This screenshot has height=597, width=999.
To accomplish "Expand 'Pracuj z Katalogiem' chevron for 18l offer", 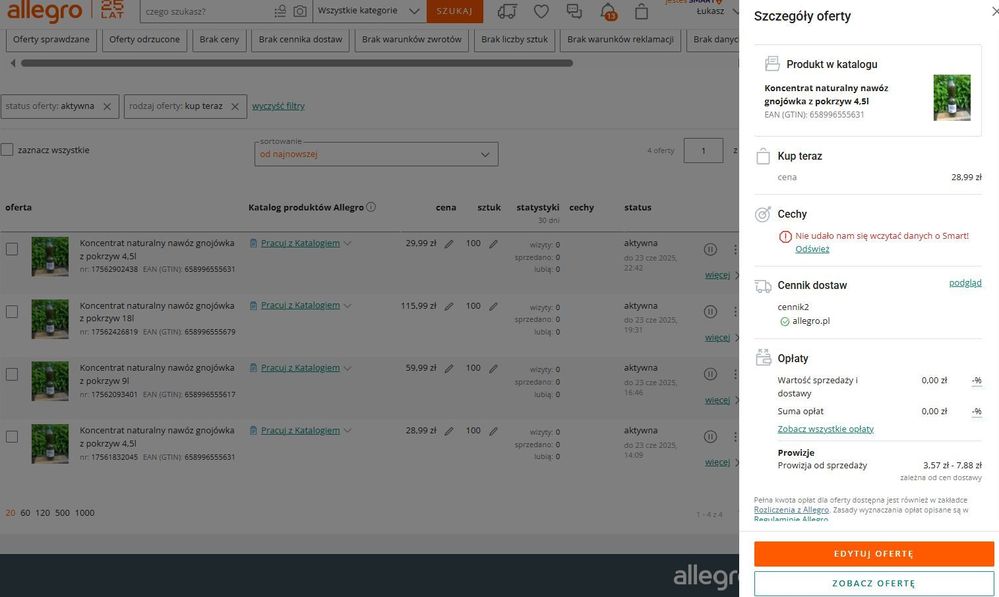I will [x=348, y=306].
